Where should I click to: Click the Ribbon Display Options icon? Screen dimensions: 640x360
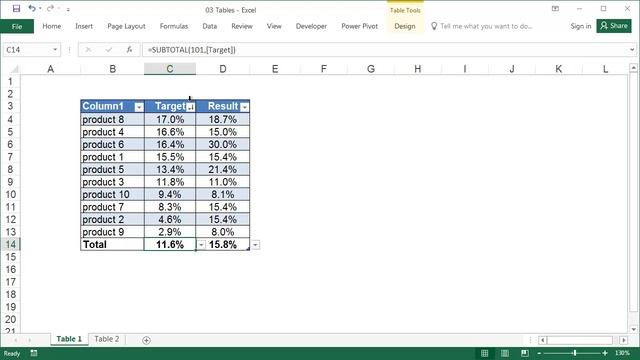click(555, 9)
